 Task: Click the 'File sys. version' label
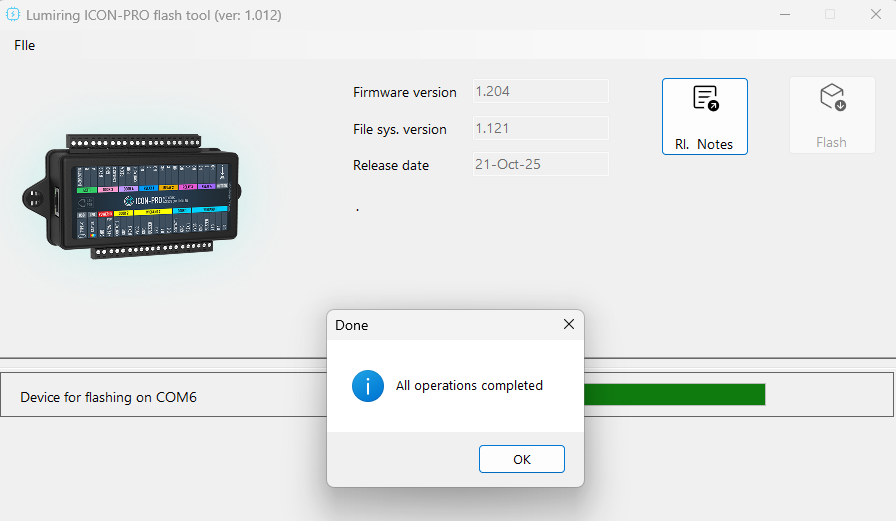coord(399,129)
